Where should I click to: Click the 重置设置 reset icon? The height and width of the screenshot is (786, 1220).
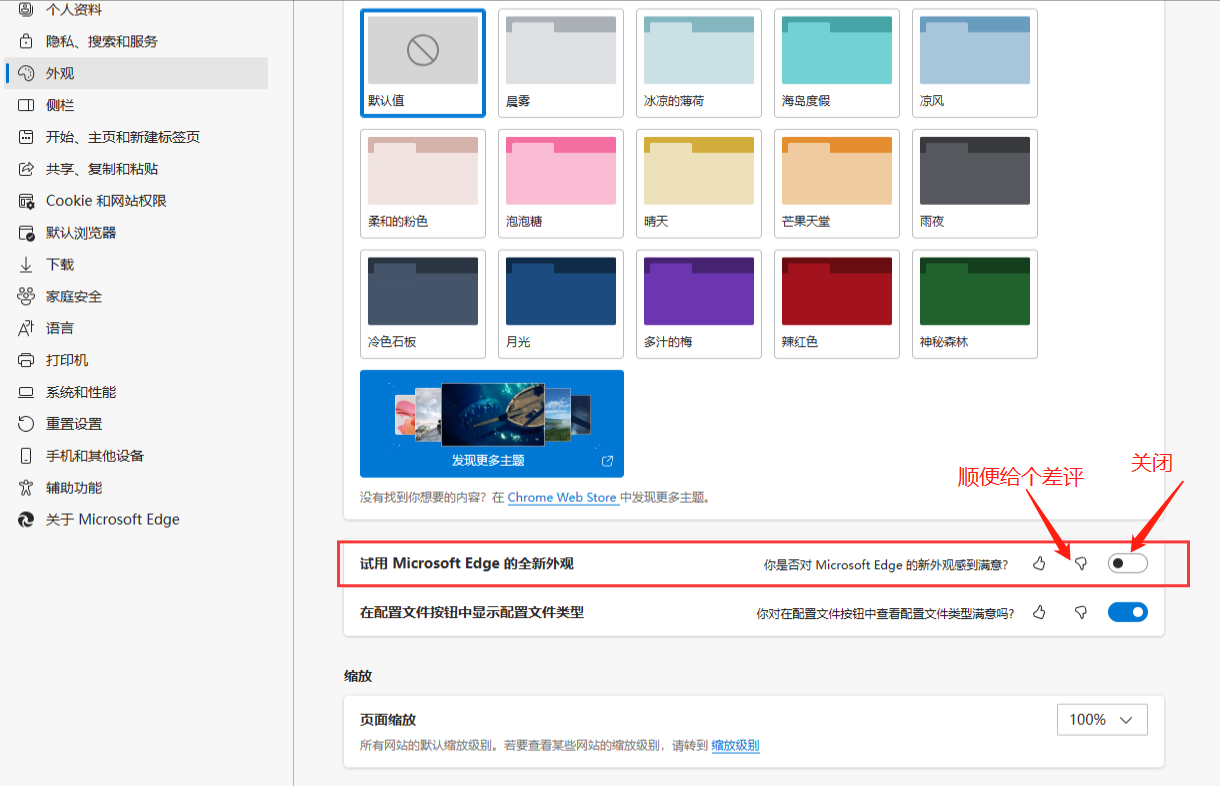(x=26, y=424)
